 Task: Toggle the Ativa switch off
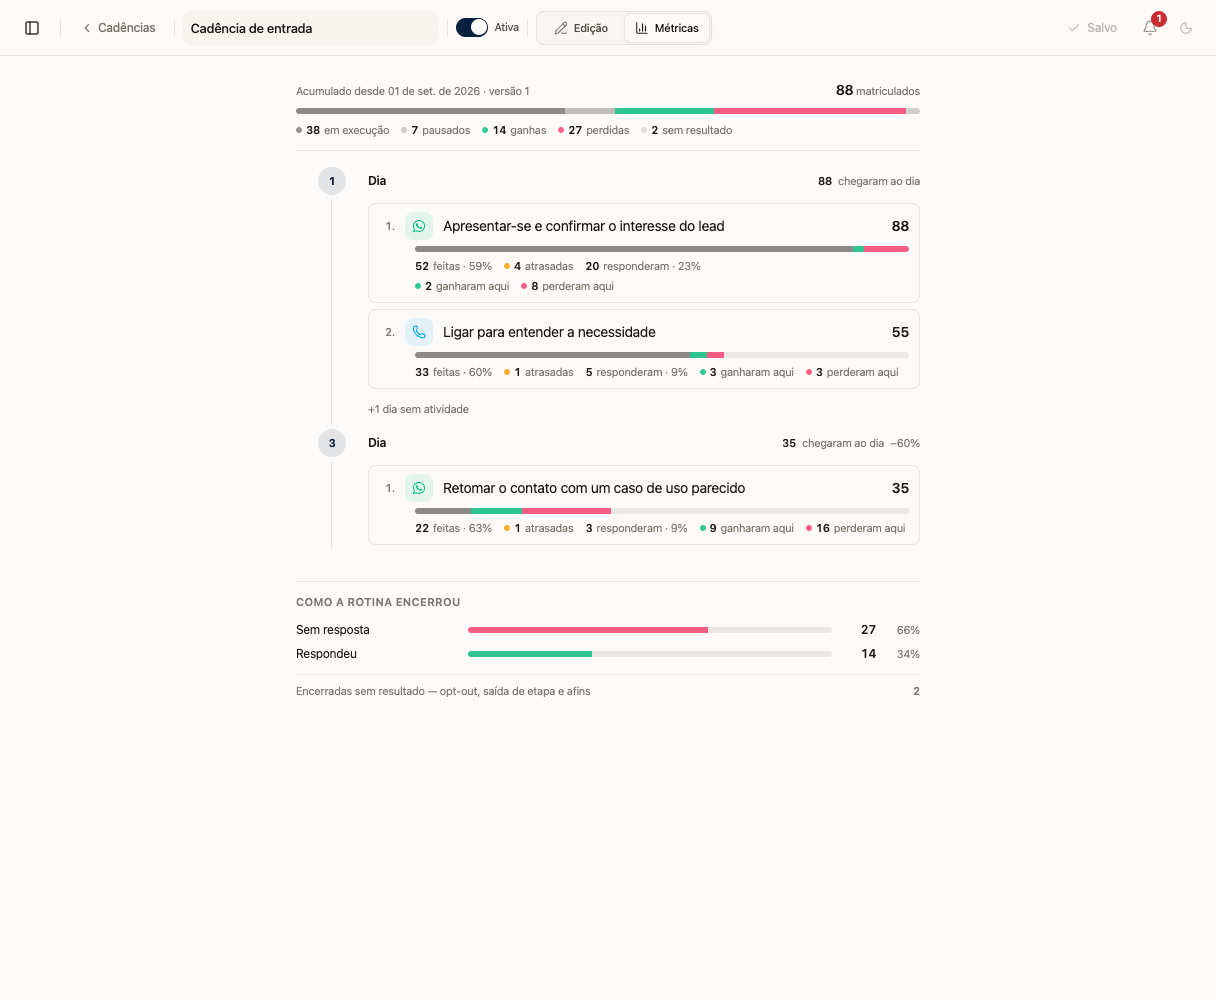point(472,28)
